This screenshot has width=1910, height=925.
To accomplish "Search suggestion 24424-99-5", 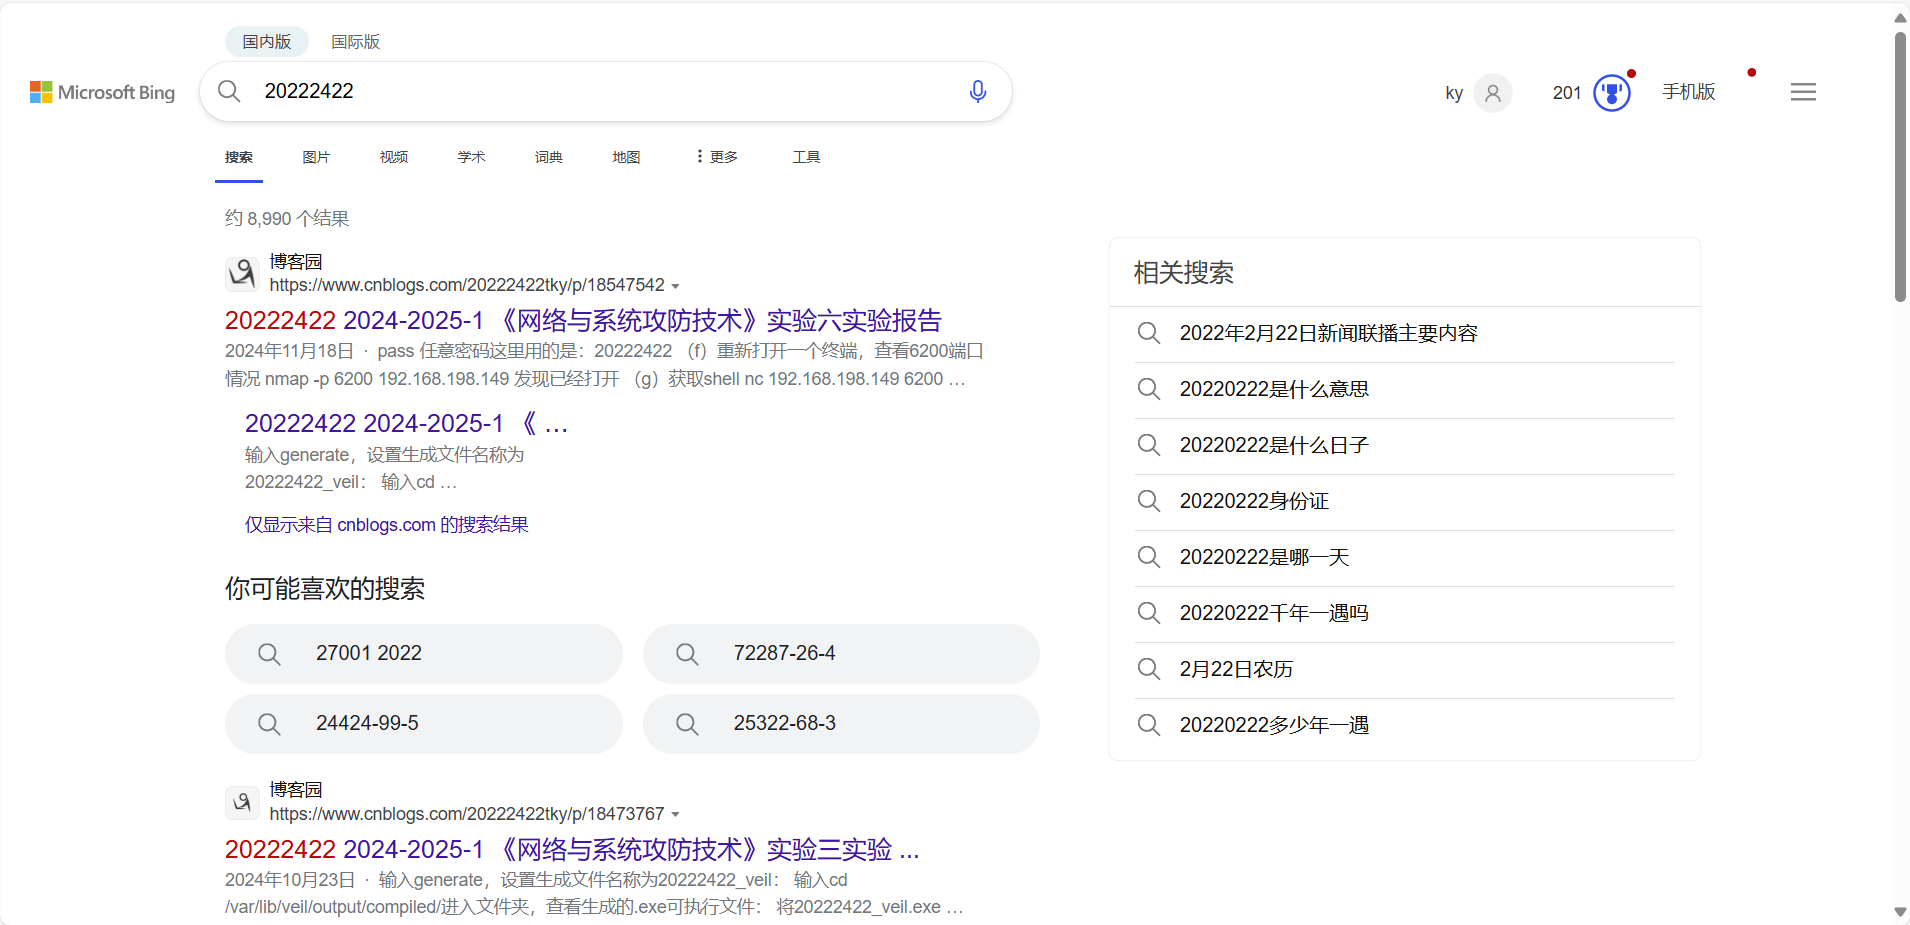I will (x=424, y=724).
